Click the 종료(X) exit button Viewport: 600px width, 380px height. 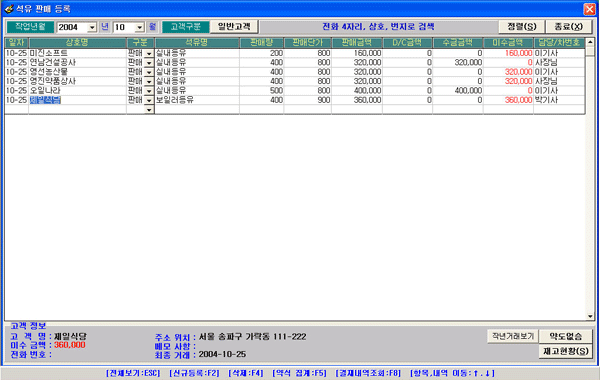(569, 26)
